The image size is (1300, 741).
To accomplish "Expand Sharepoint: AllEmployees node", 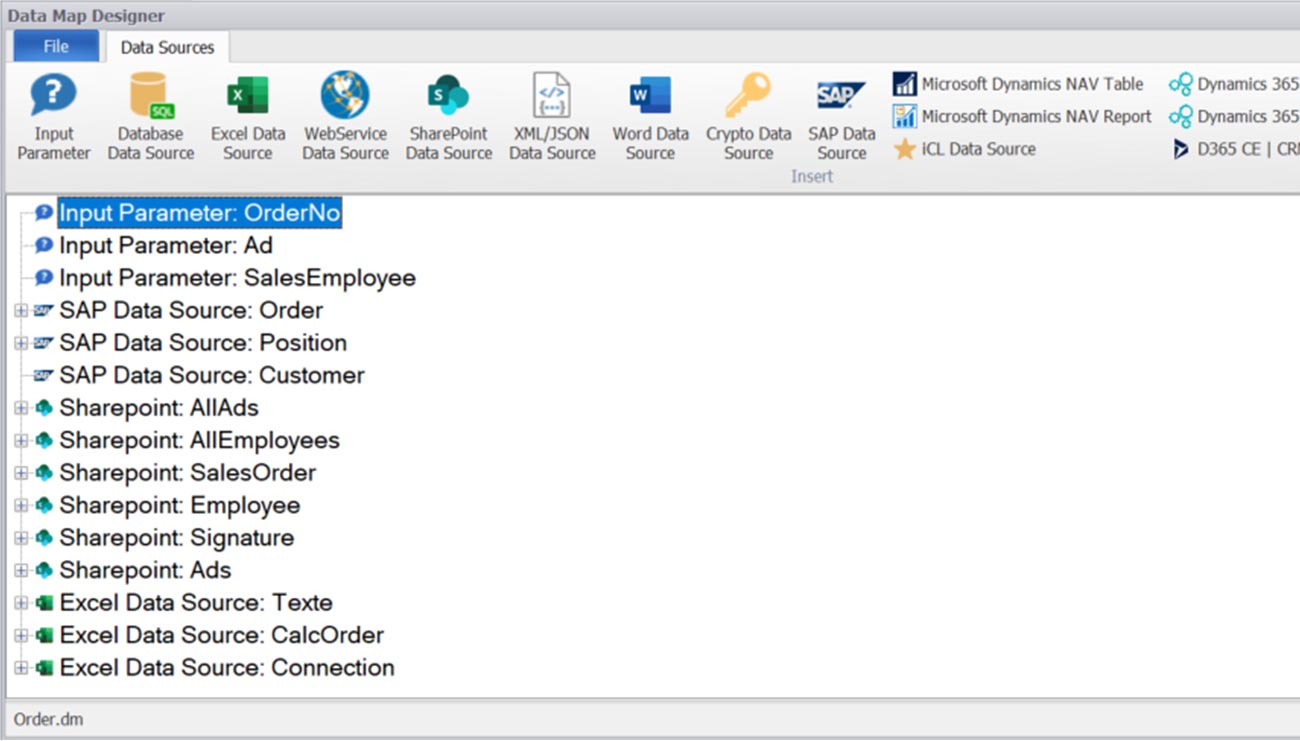I will tap(21, 440).
